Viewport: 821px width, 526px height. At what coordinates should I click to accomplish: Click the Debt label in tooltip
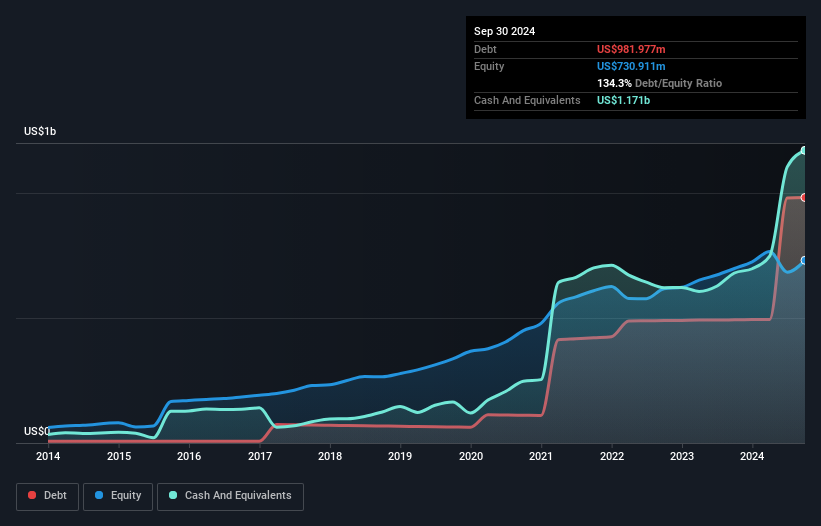(x=485, y=49)
